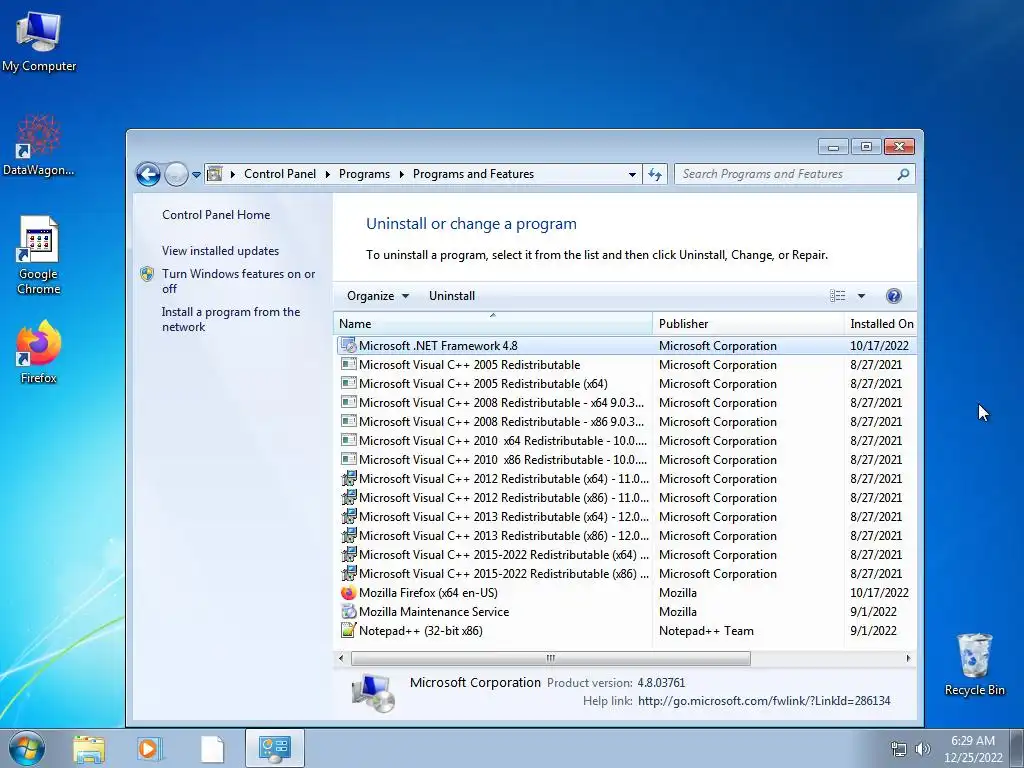This screenshot has width=1024, height=768.
Task: Open the Microsoft help link URL
Action: coord(764,701)
